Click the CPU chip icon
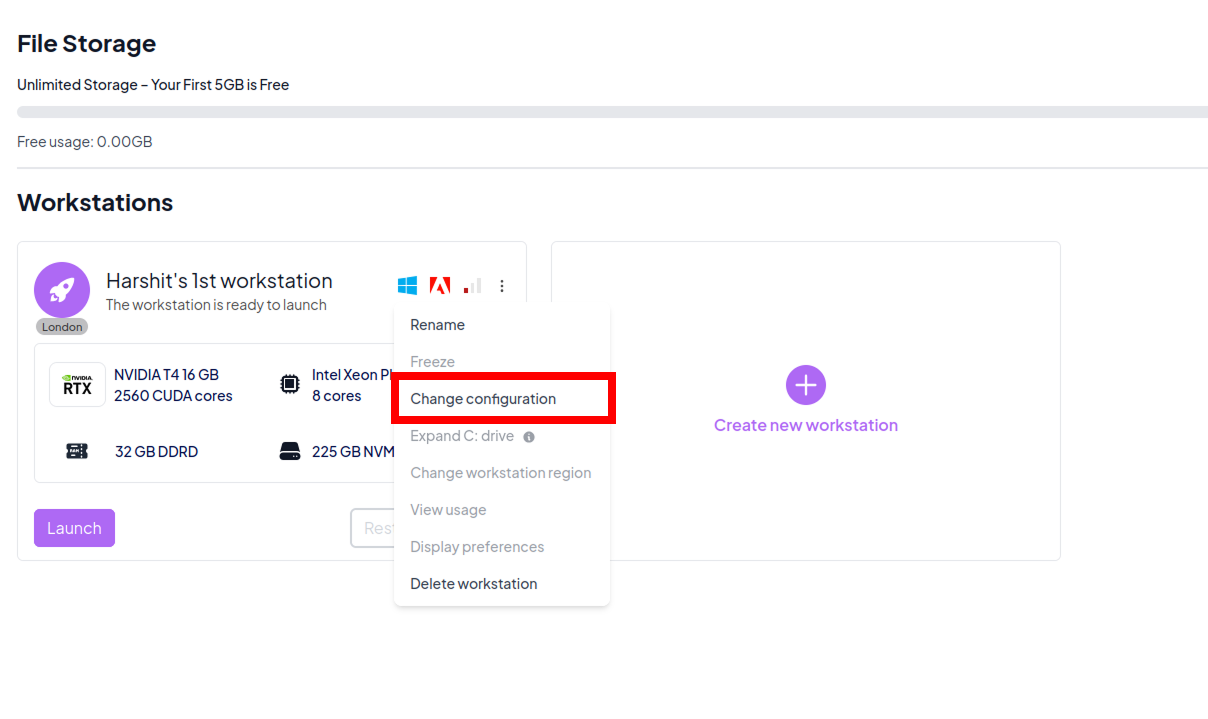This screenshot has width=1208, height=719. [x=289, y=384]
